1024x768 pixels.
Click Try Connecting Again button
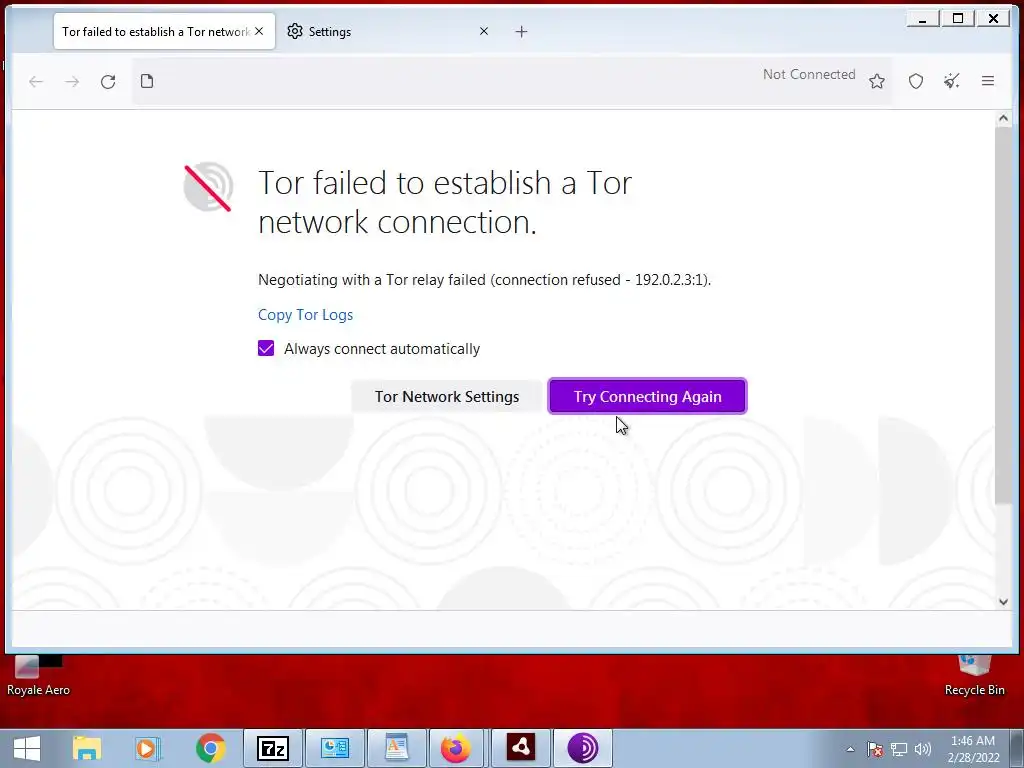click(647, 396)
